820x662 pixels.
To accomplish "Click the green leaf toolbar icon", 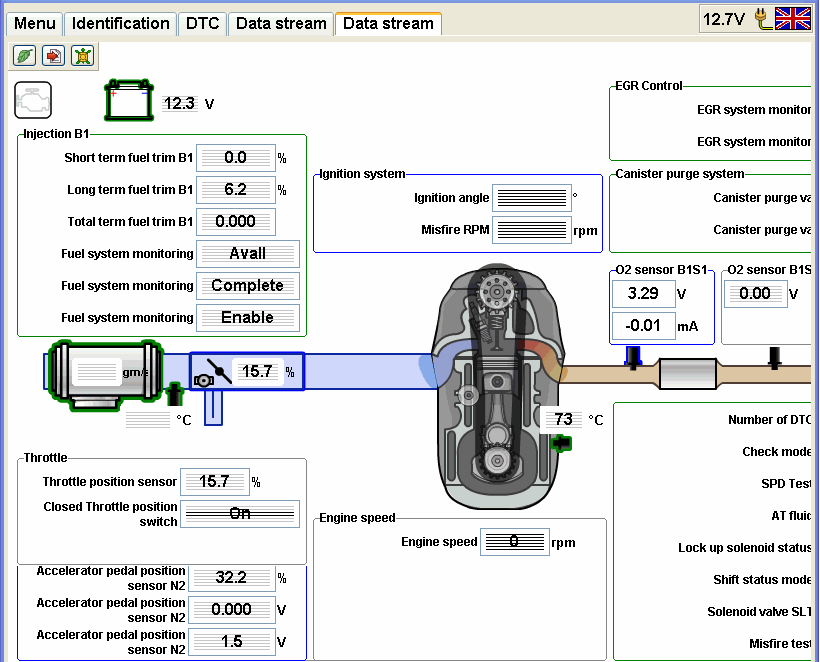I will [25, 55].
